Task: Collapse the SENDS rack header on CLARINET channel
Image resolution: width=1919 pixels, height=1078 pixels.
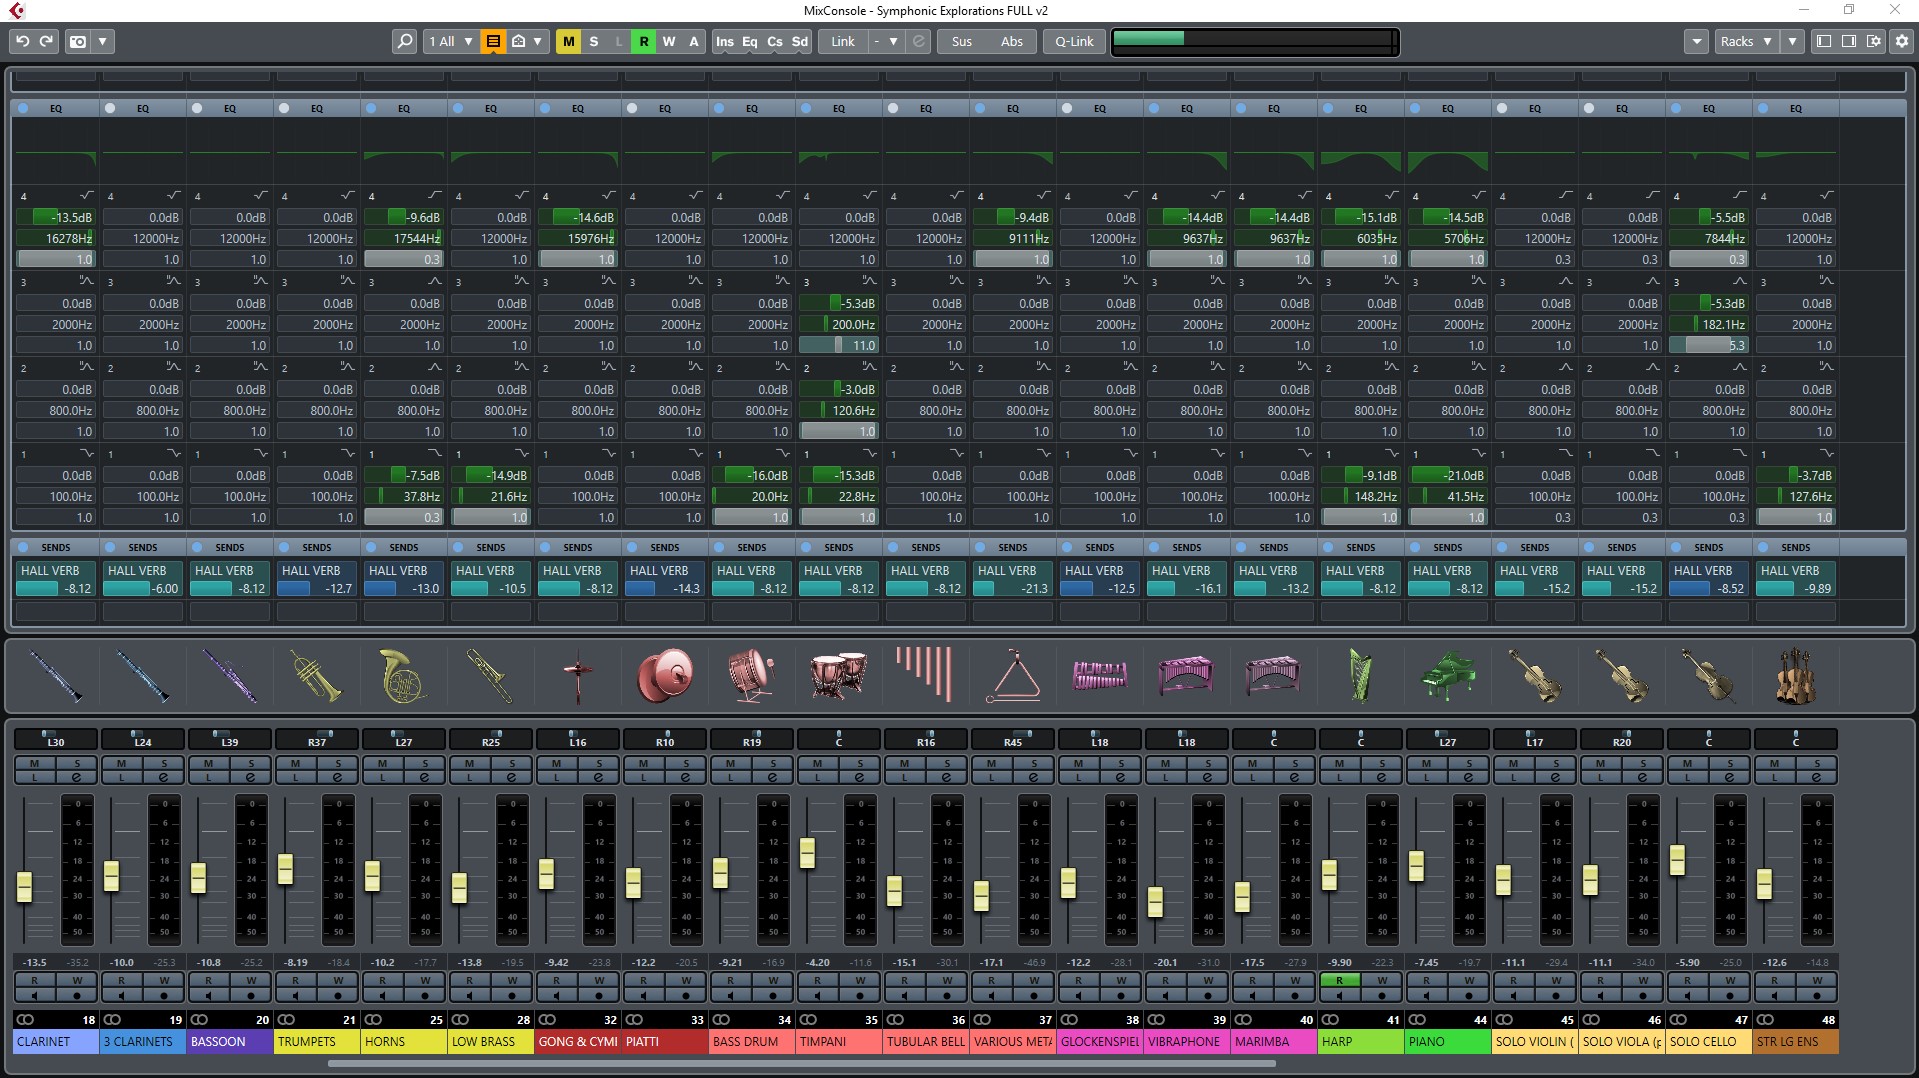Action: pyautogui.click(x=56, y=547)
